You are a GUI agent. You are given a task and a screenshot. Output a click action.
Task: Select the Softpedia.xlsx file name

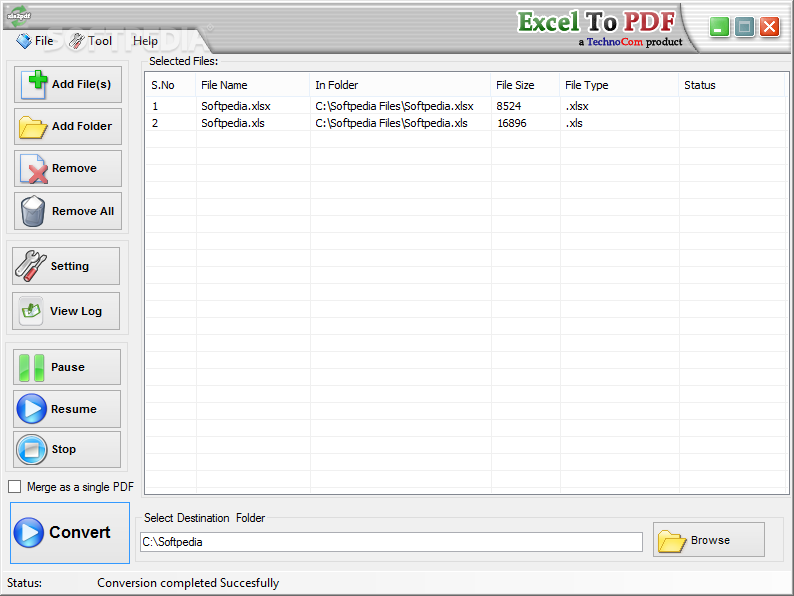(x=236, y=106)
